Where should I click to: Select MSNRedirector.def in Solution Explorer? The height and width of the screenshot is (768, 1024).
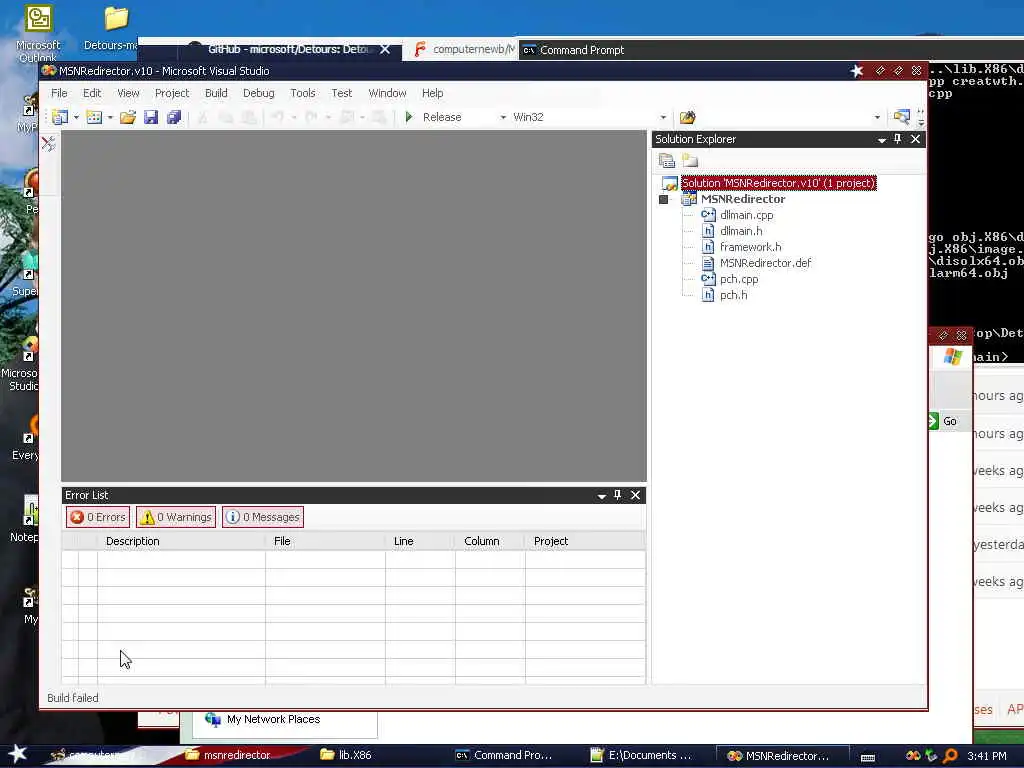pyautogui.click(x=765, y=263)
